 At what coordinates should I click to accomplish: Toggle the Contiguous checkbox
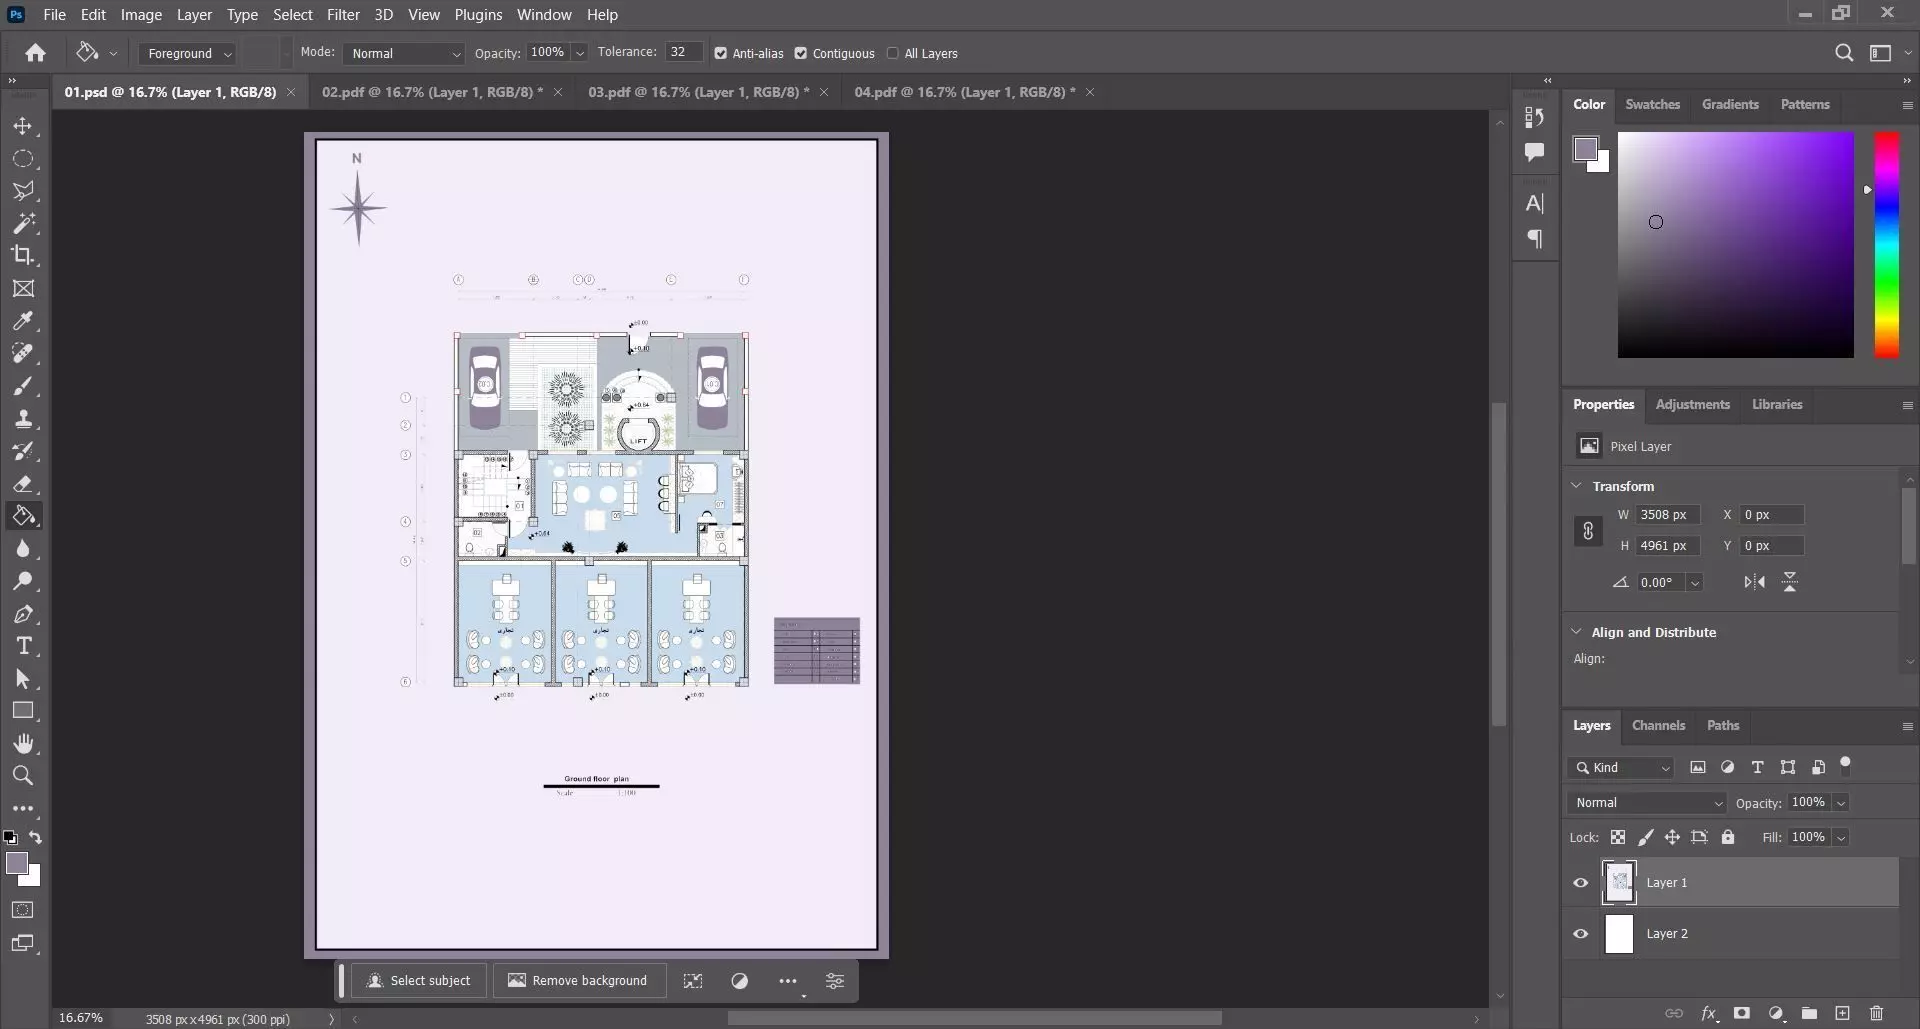click(800, 53)
